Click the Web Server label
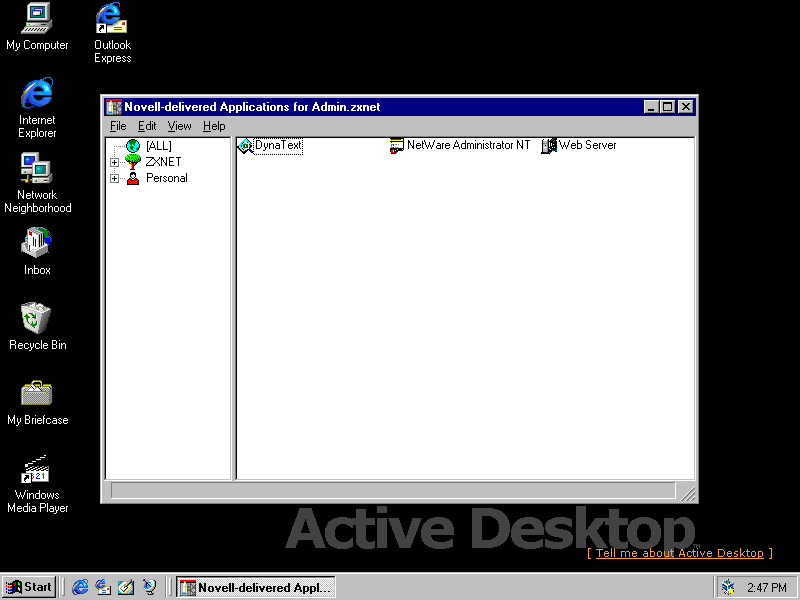This screenshot has width=800, height=600. pyautogui.click(x=587, y=145)
